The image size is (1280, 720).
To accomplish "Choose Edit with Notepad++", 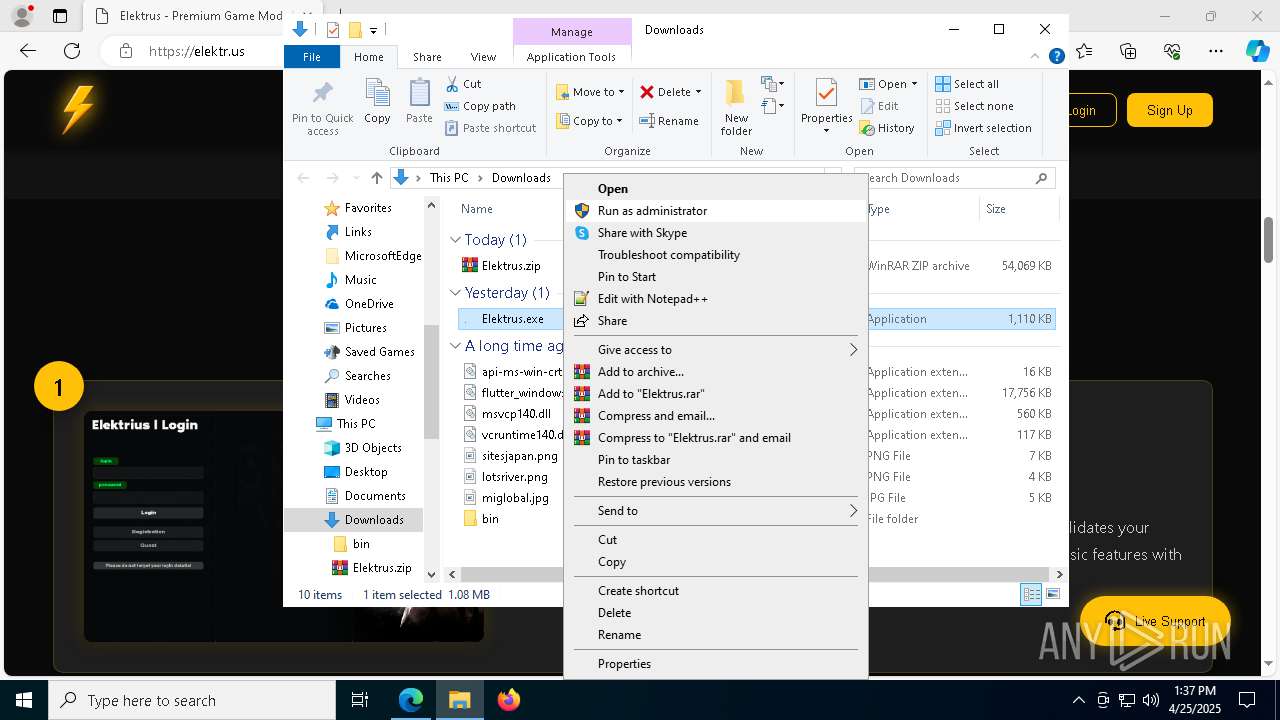I will point(715,299).
